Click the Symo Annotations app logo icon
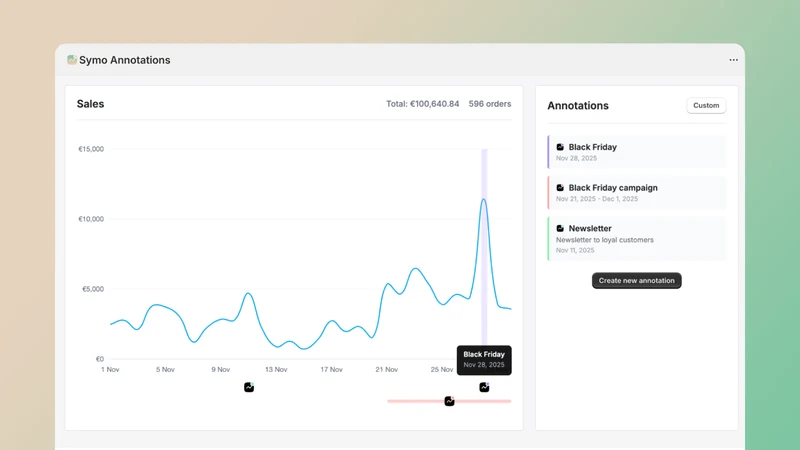 tap(72, 60)
